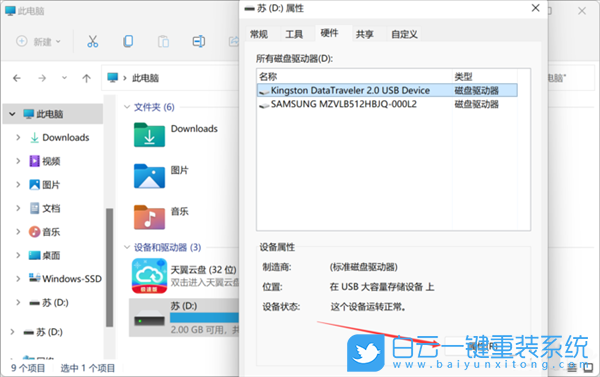Go forward with the right arrow

pos(42,78)
